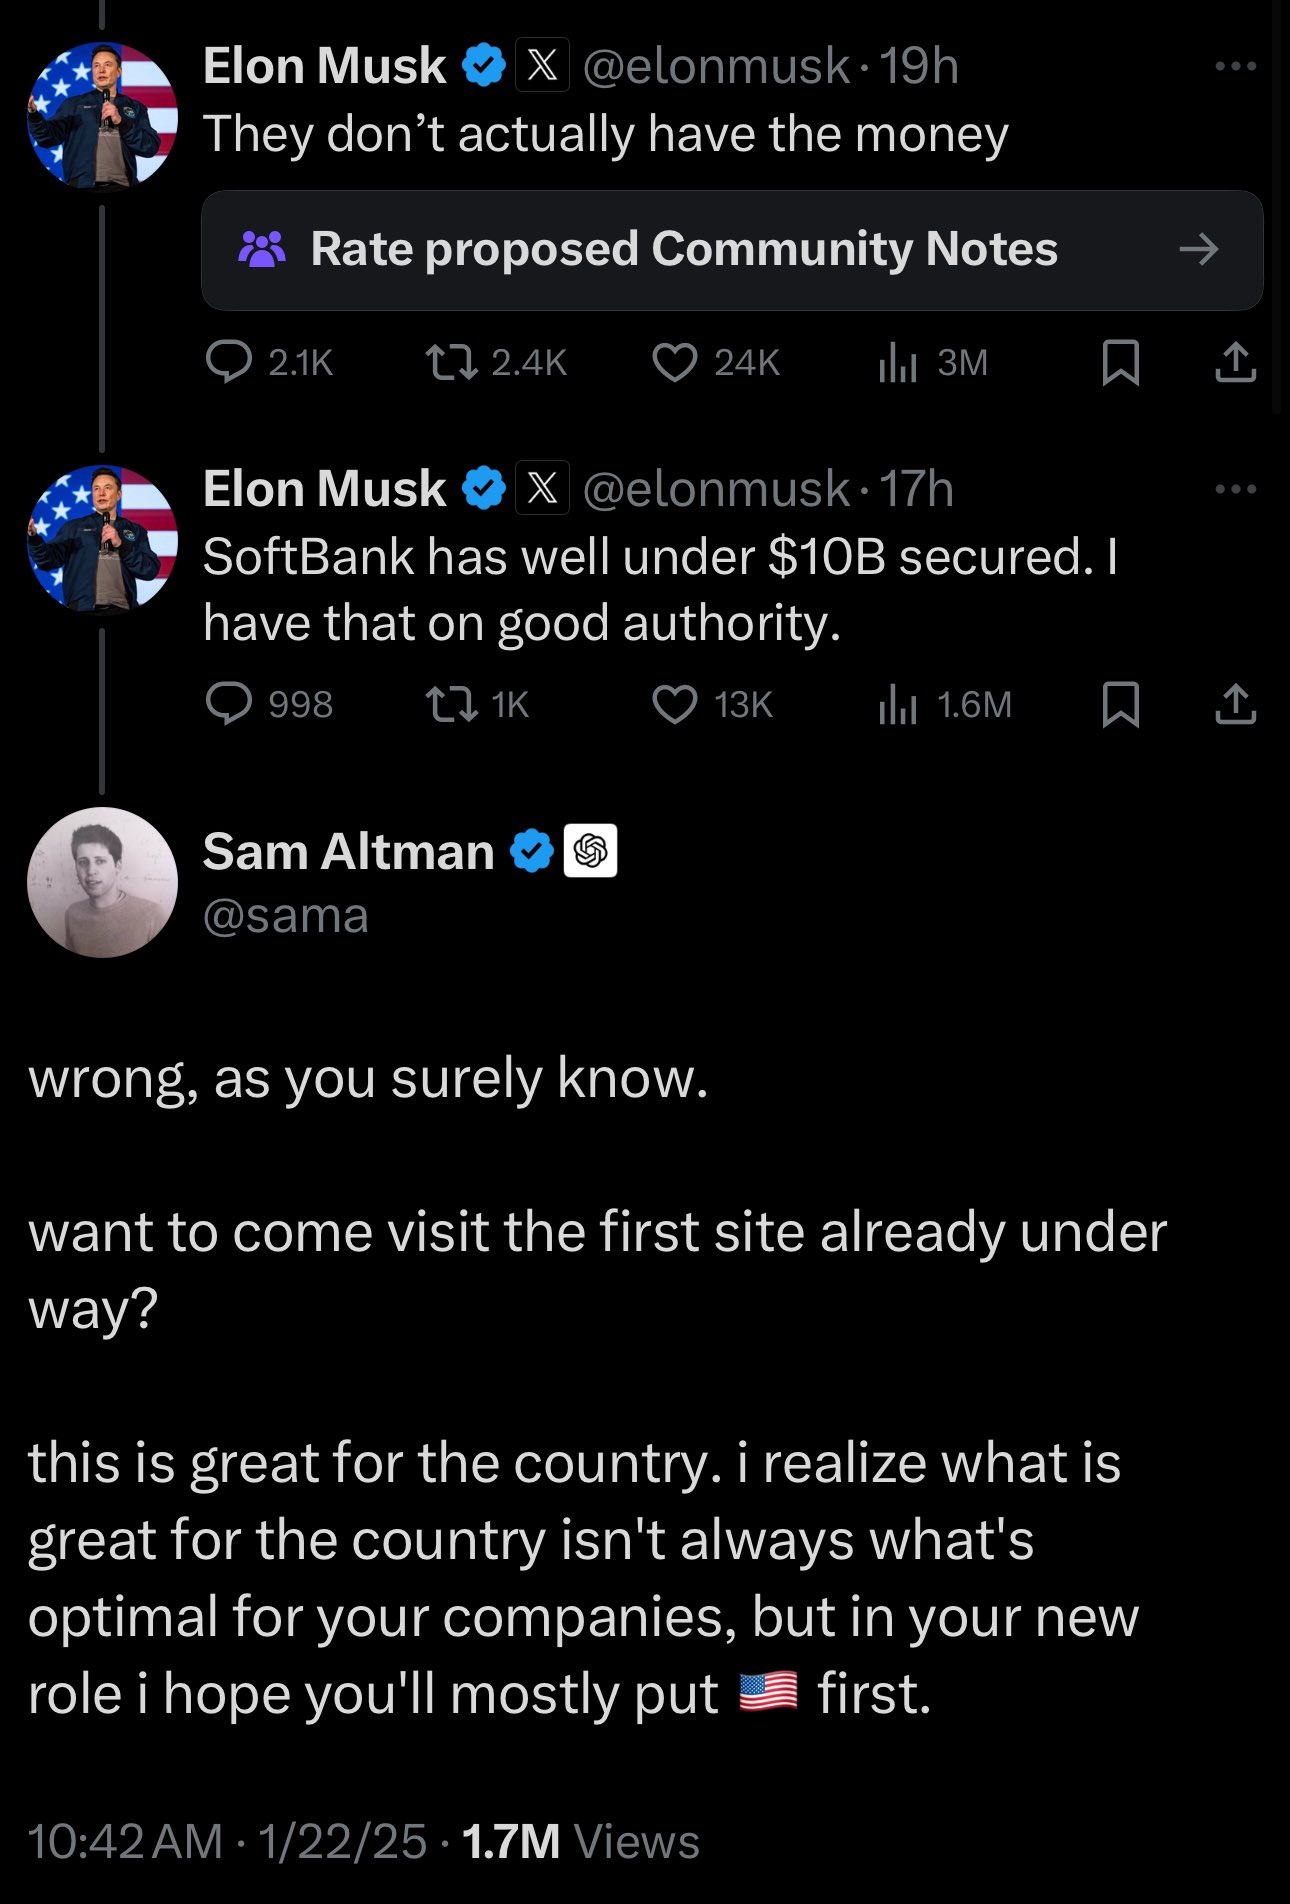Open Sam Altman's profile picture
The height and width of the screenshot is (1904, 1290).
coord(102,882)
